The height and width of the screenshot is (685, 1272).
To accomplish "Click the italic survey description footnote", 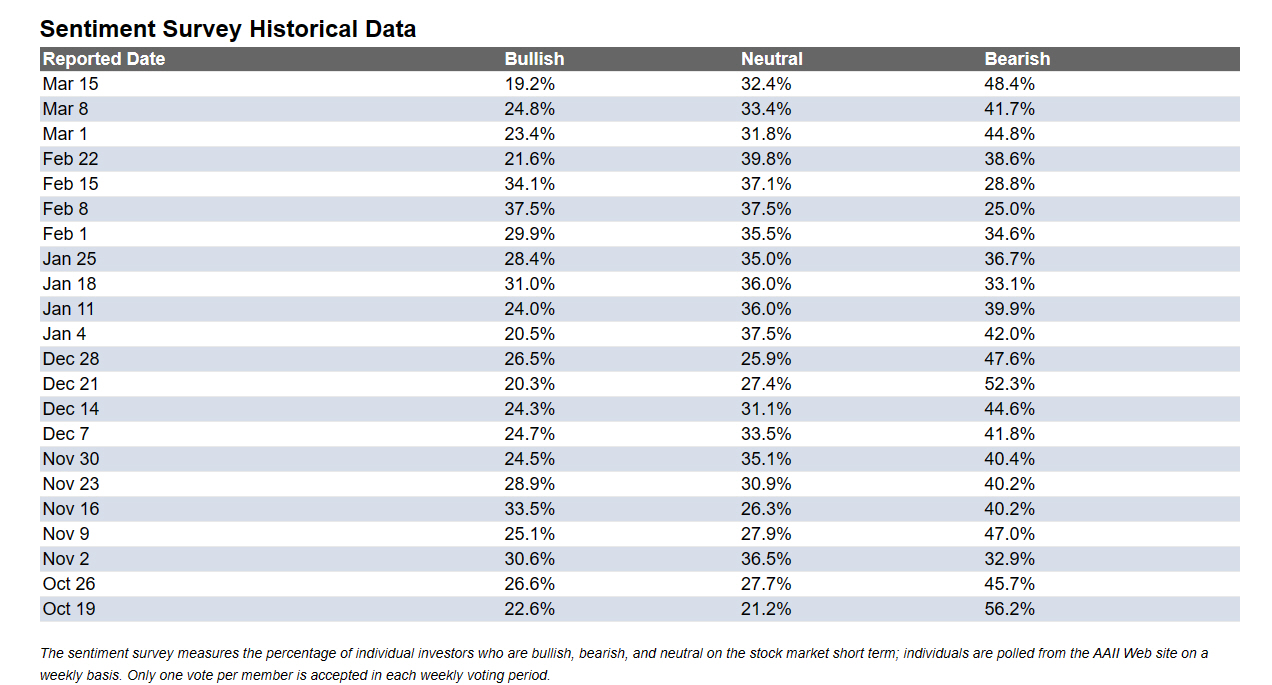I will click(624, 664).
